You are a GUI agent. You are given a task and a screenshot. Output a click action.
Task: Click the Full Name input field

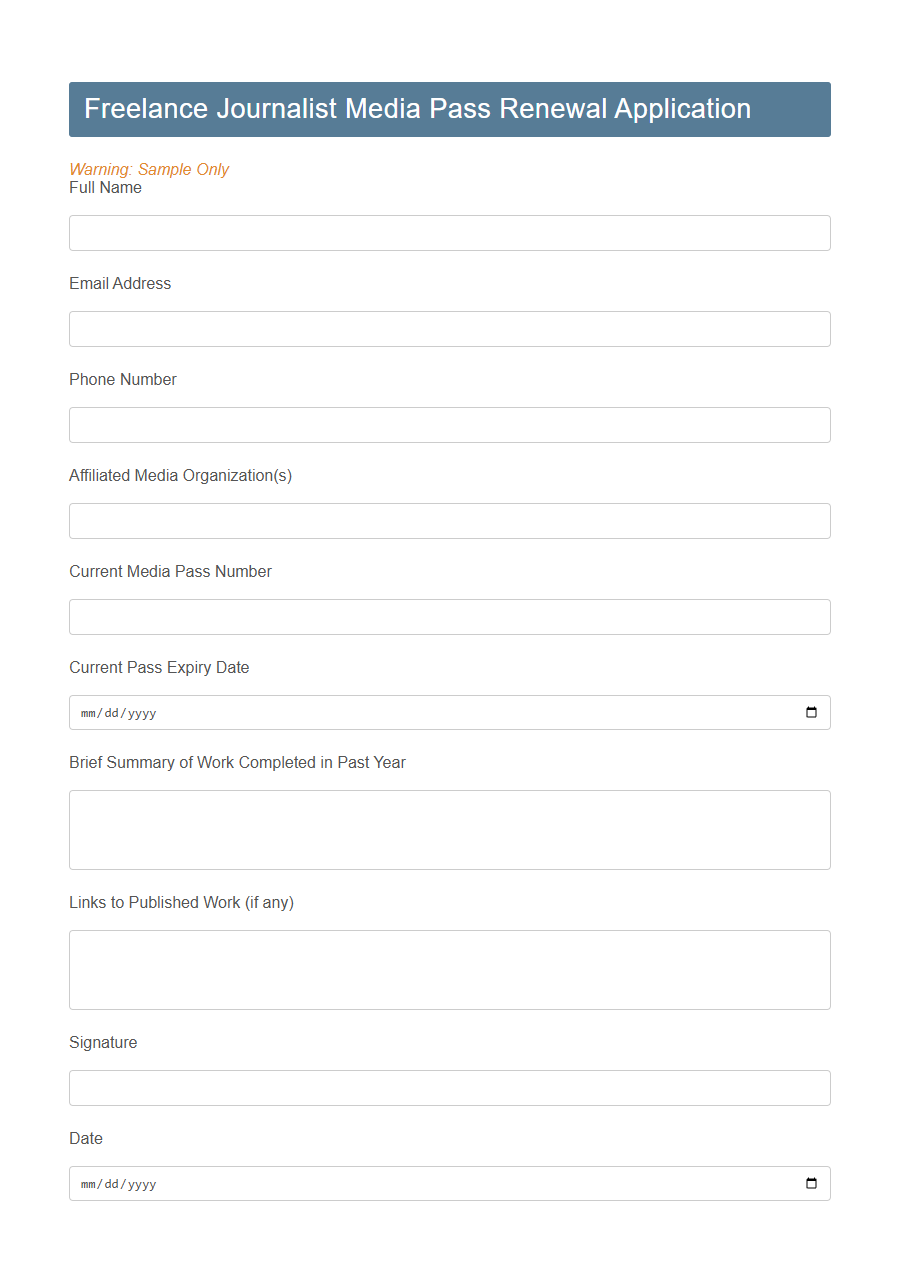pyautogui.click(x=449, y=233)
